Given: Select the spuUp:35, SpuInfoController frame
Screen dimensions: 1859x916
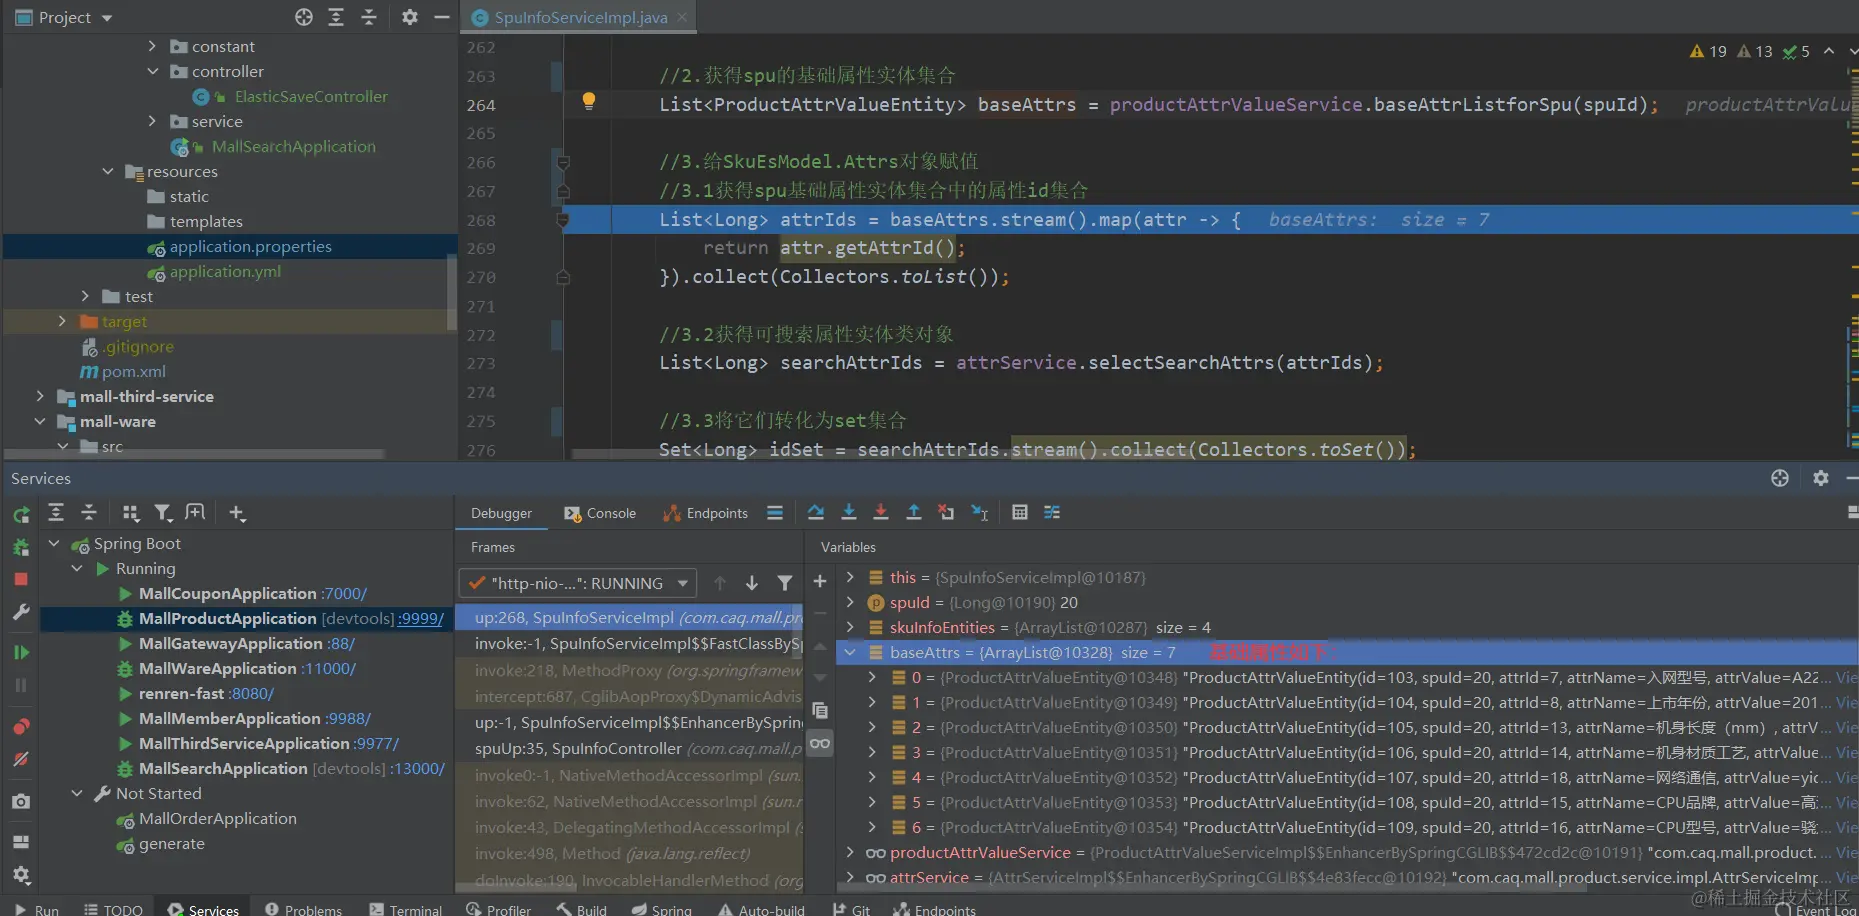Looking at the screenshot, I should [639, 748].
